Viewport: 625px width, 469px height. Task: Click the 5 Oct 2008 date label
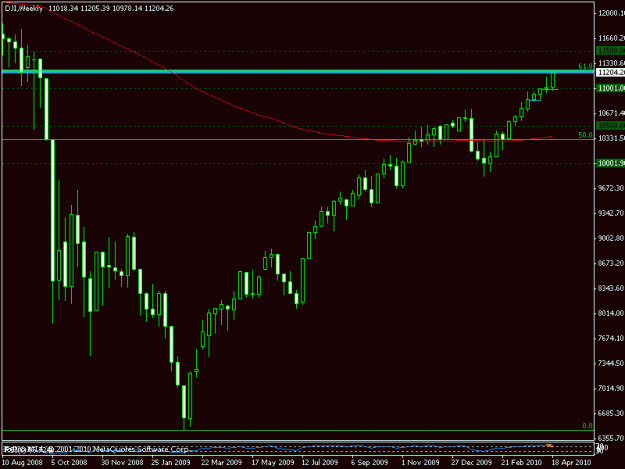(x=69, y=462)
